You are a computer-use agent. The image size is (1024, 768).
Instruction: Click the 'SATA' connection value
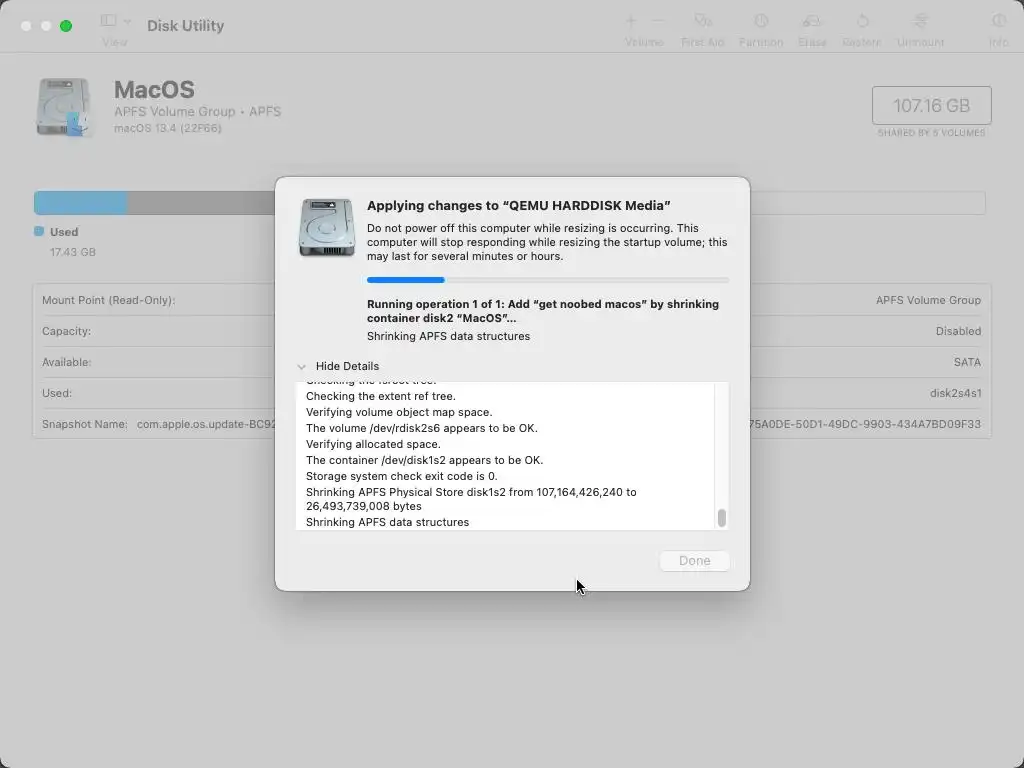pyautogui.click(x=967, y=362)
